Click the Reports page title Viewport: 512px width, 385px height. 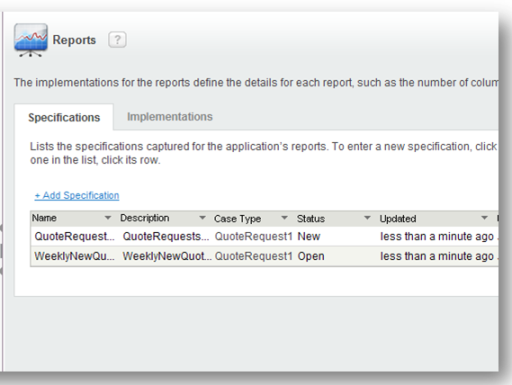74,40
